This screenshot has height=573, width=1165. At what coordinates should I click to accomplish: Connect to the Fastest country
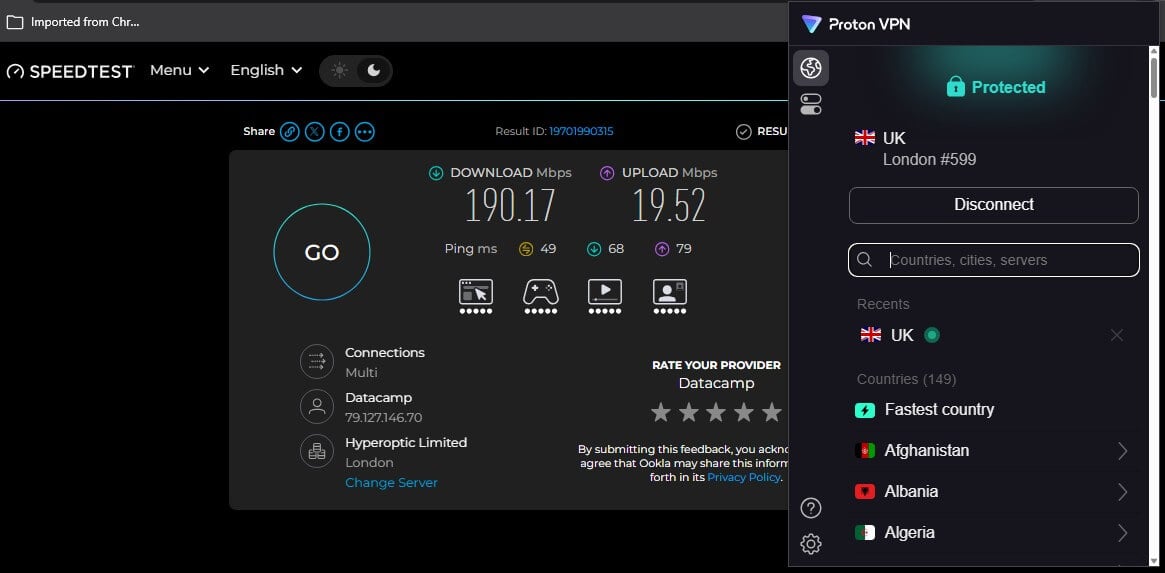coord(993,410)
